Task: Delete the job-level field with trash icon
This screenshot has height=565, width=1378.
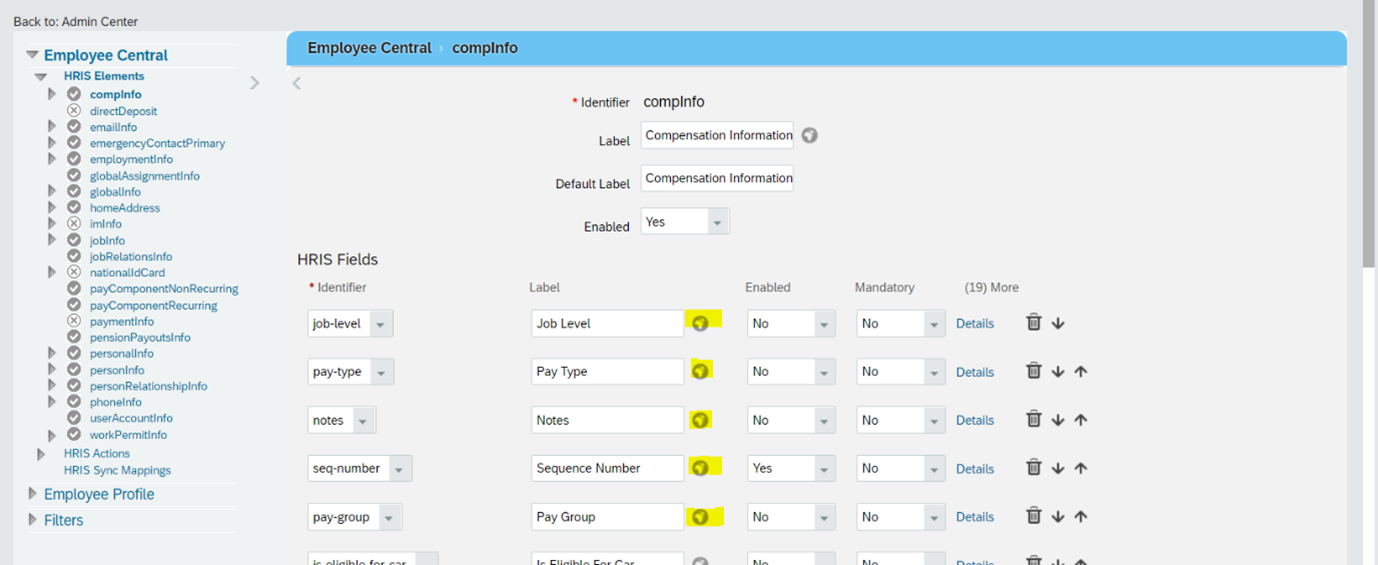Action: [x=1034, y=322]
